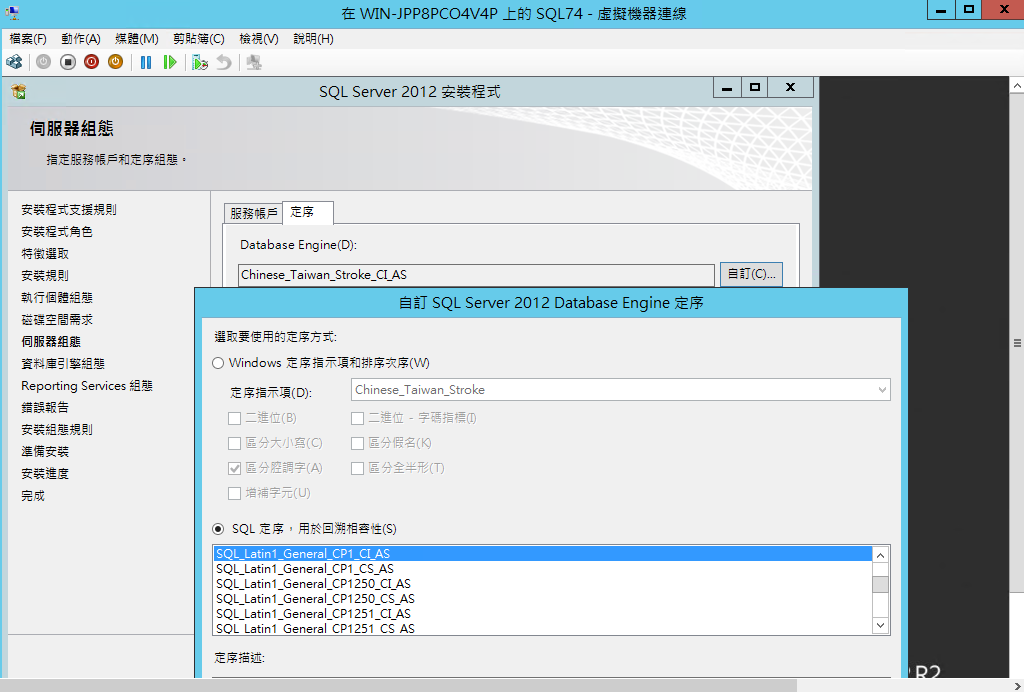Click the Revert undo arrow icon

224,62
